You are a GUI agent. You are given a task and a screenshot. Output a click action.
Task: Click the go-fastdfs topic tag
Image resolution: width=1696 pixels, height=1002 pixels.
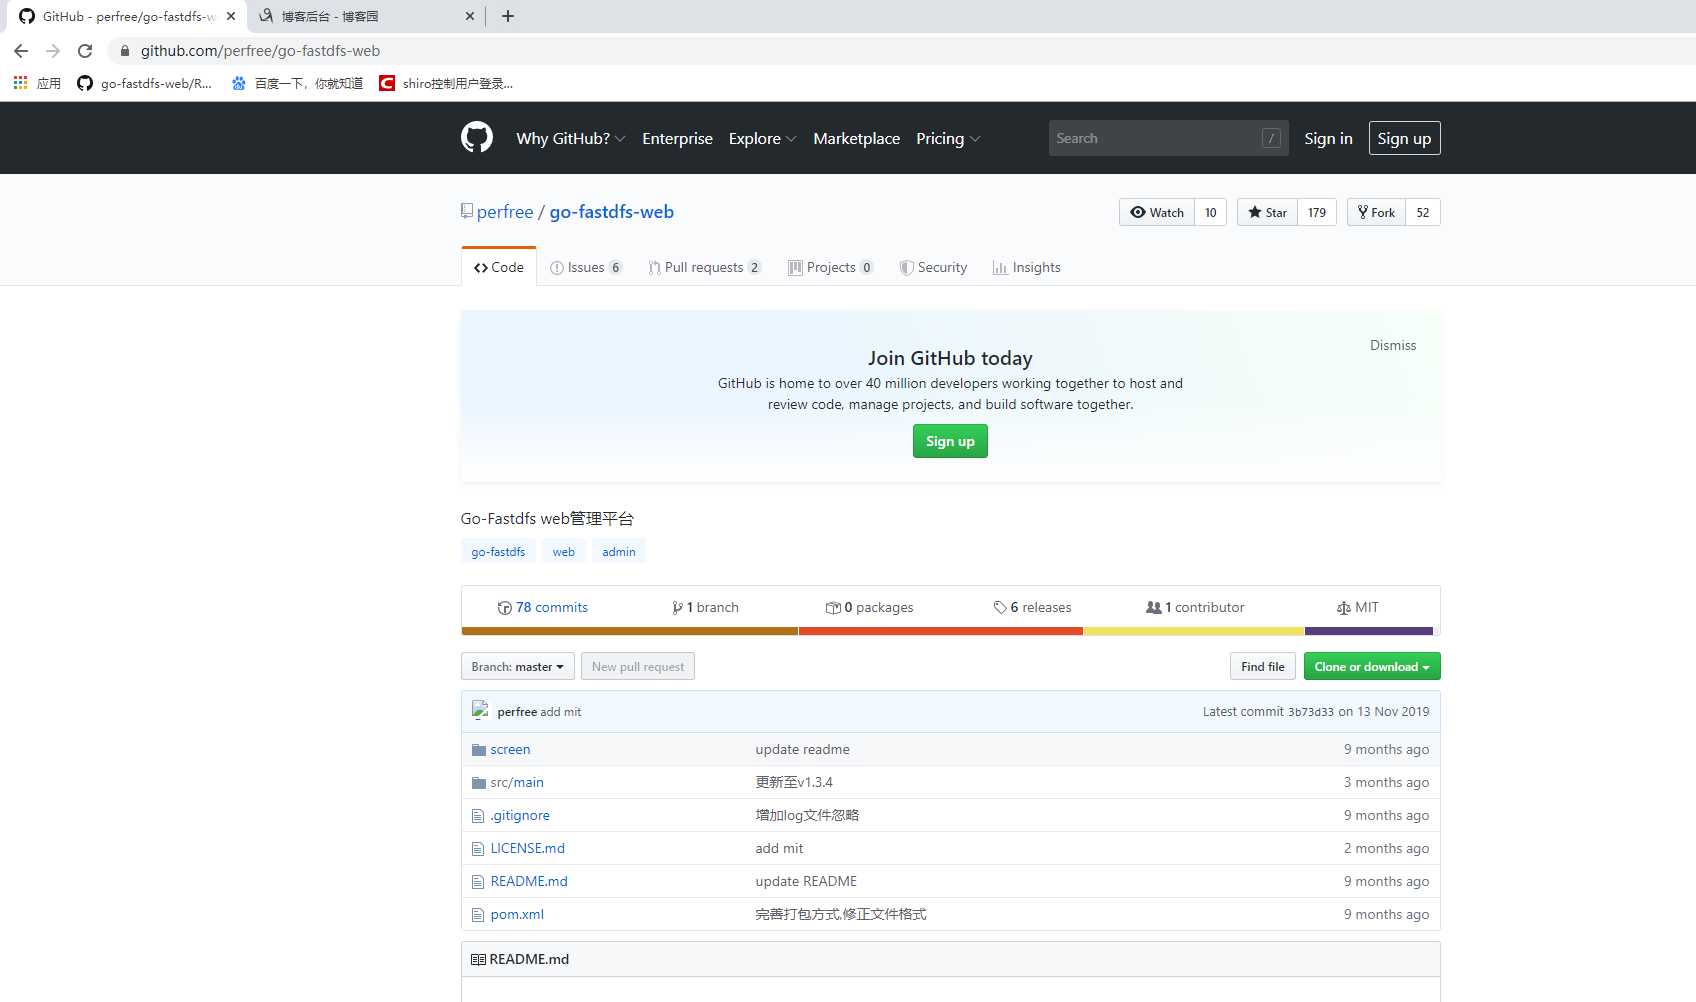[x=498, y=551]
